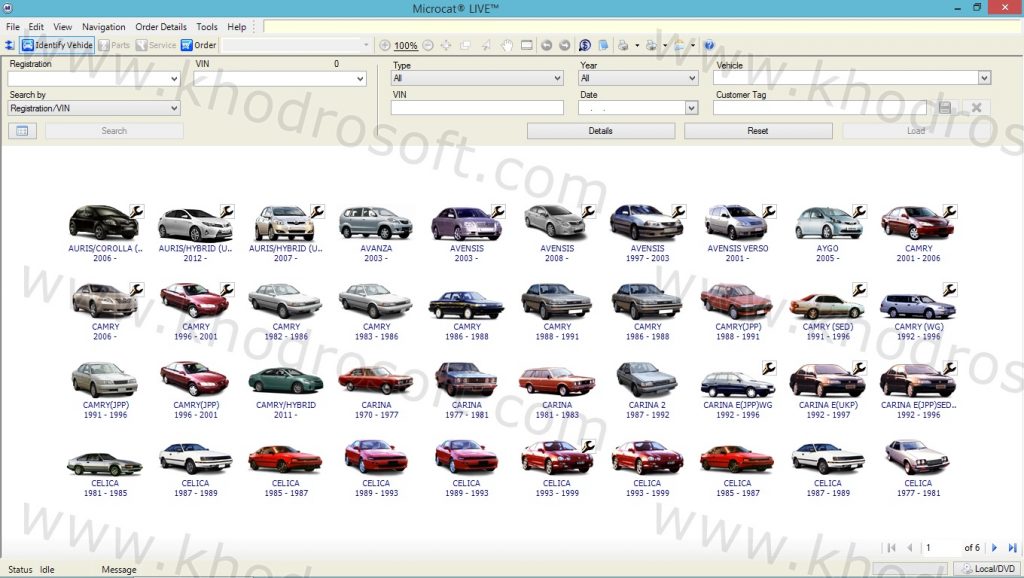This screenshot has height=578, width=1024.
Task: Click the back navigation arrow icon
Action: (x=547, y=45)
